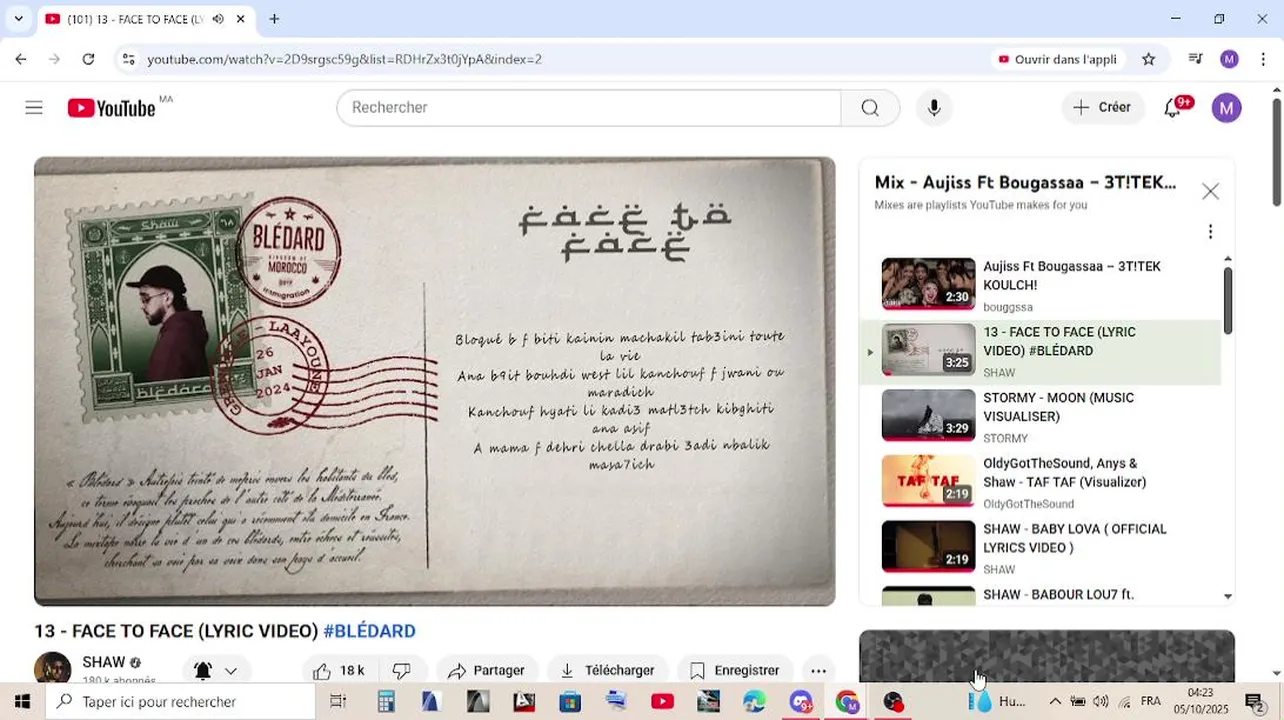The image size is (1284, 720).
Task: Click the main video player
Action: point(434,381)
